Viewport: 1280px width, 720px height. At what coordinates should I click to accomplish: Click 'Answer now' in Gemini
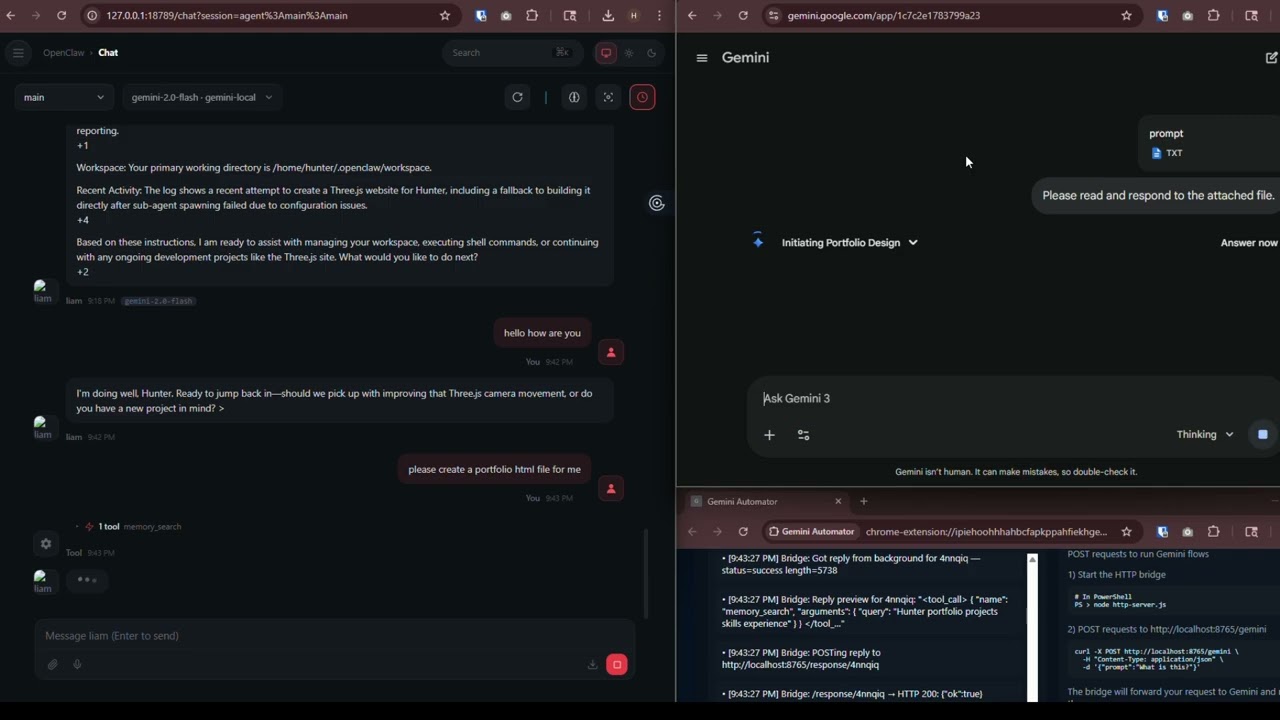point(1249,243)
